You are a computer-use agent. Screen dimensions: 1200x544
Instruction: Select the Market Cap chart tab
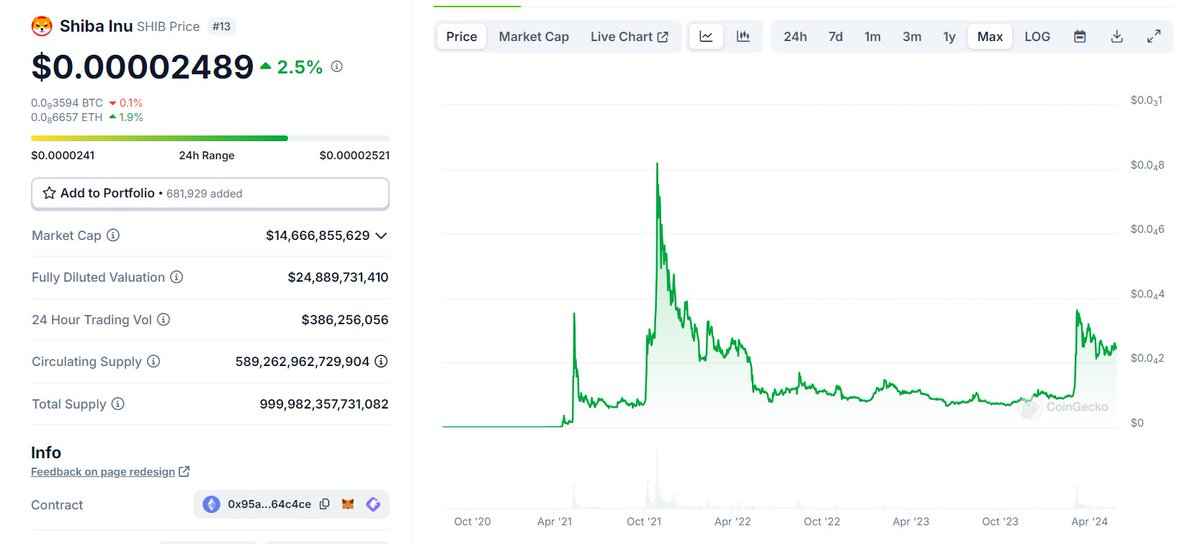[x=534, y=37]
